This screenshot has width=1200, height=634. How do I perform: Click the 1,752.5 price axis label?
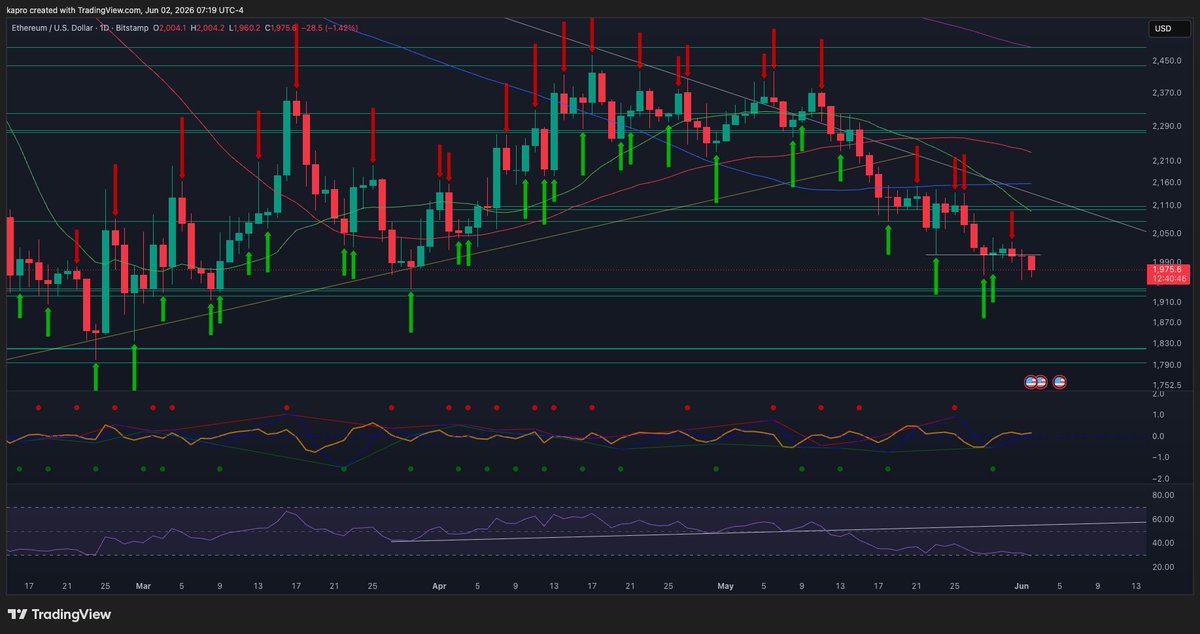point(1168,385)
